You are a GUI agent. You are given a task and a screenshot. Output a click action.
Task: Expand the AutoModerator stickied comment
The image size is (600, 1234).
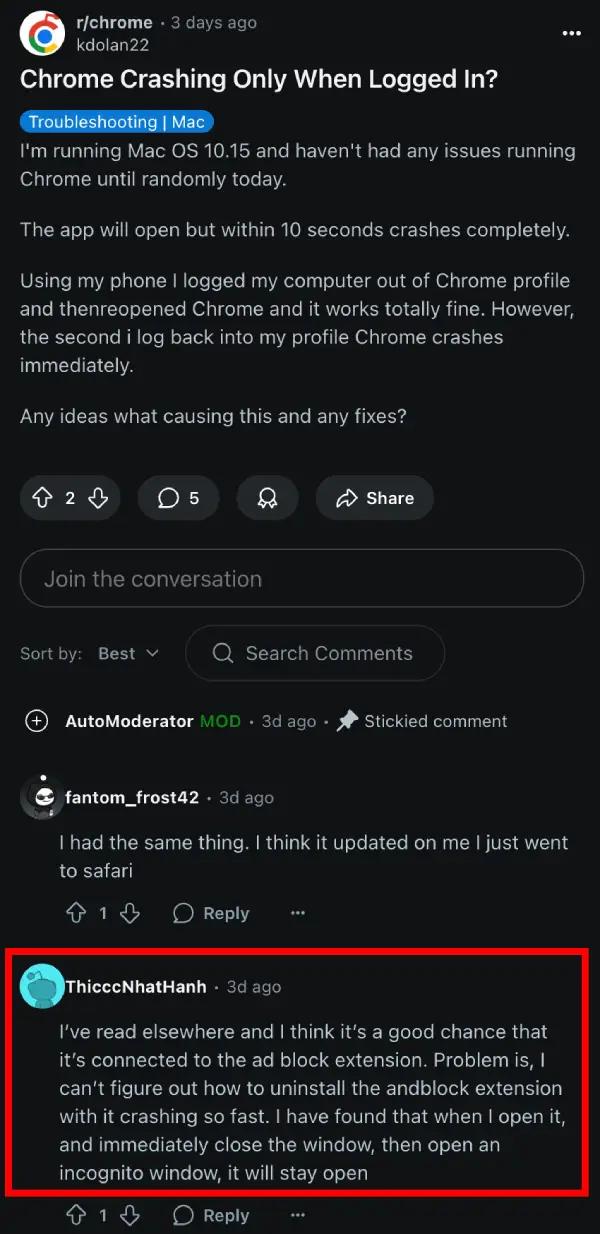tap(37, 721)
